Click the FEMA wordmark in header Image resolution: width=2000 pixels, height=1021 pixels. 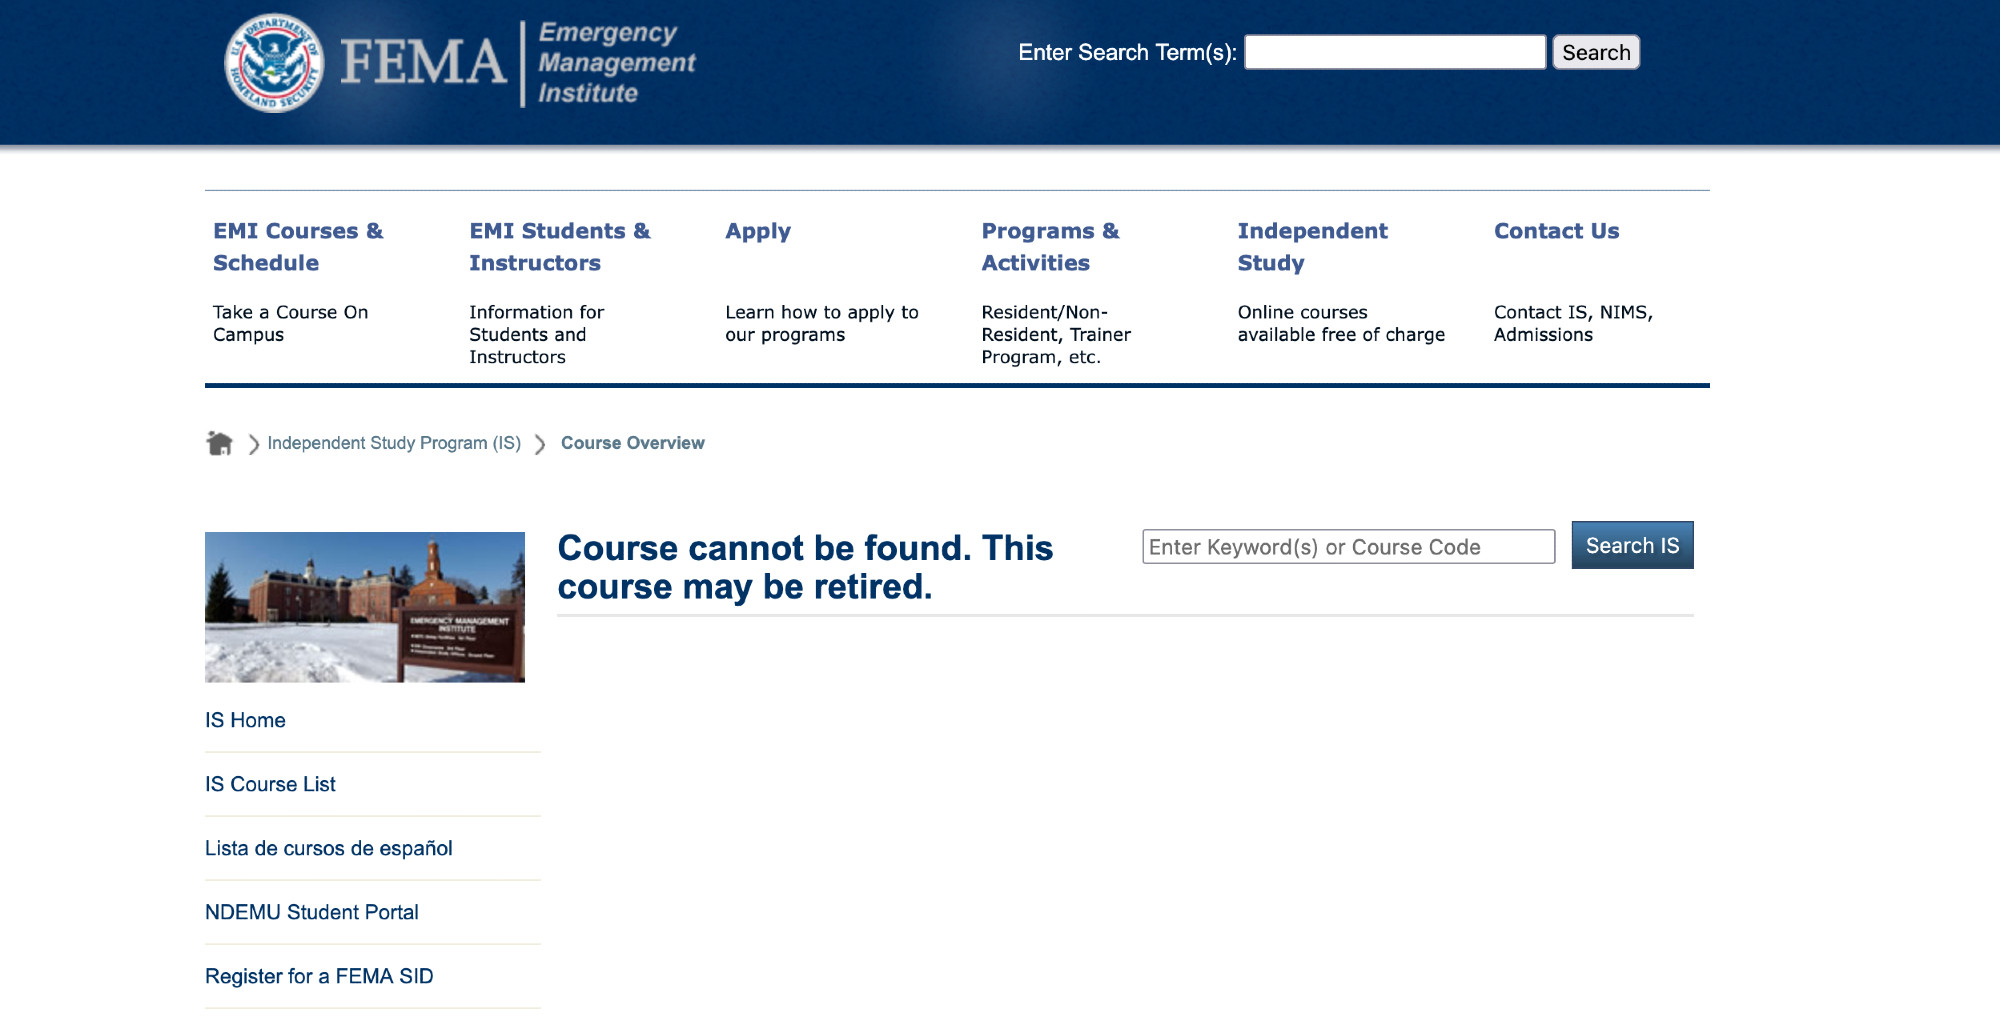pyautogui.click(x=423, y=62)
